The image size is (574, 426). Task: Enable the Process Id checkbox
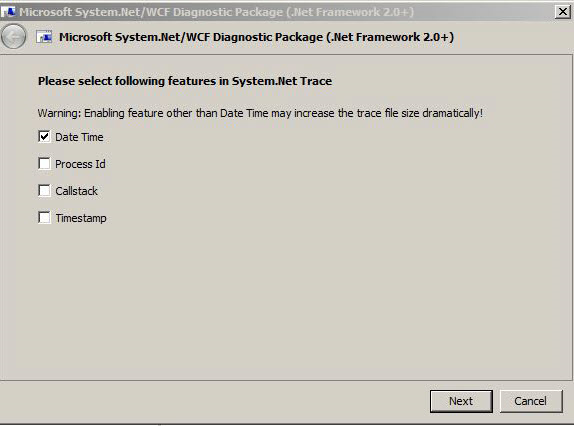44,164
